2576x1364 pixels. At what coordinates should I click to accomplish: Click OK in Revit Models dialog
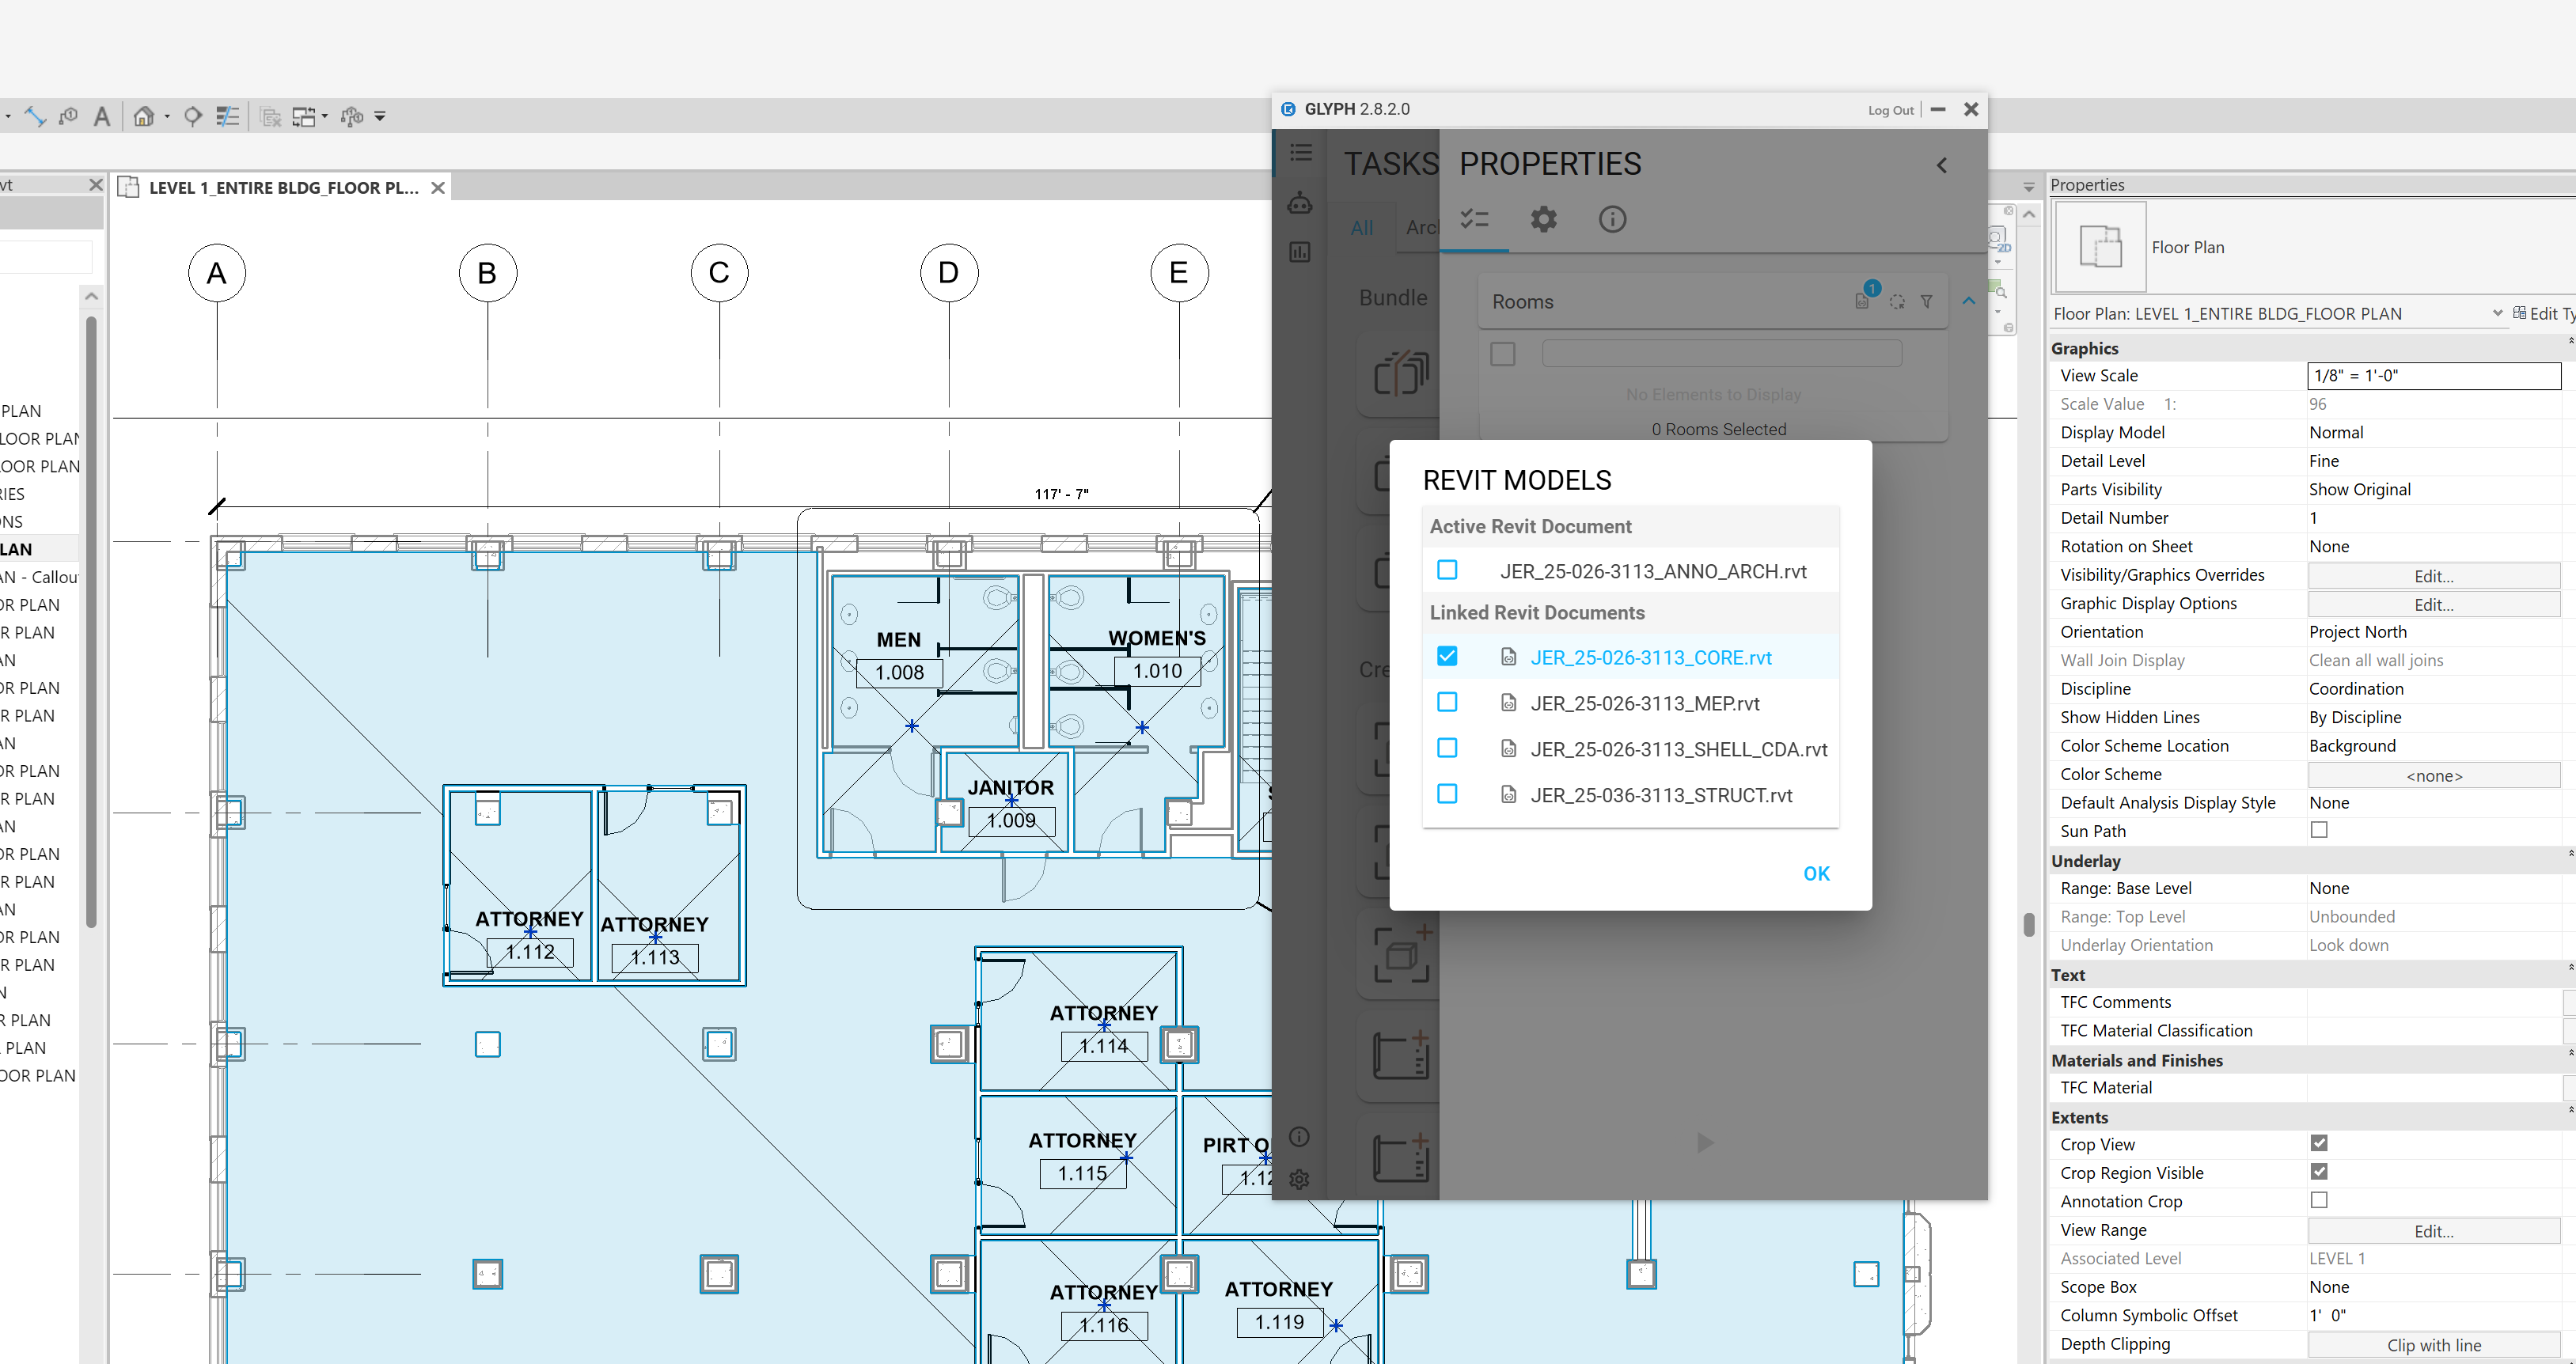pyautogui.click(x=1816, y=873)
